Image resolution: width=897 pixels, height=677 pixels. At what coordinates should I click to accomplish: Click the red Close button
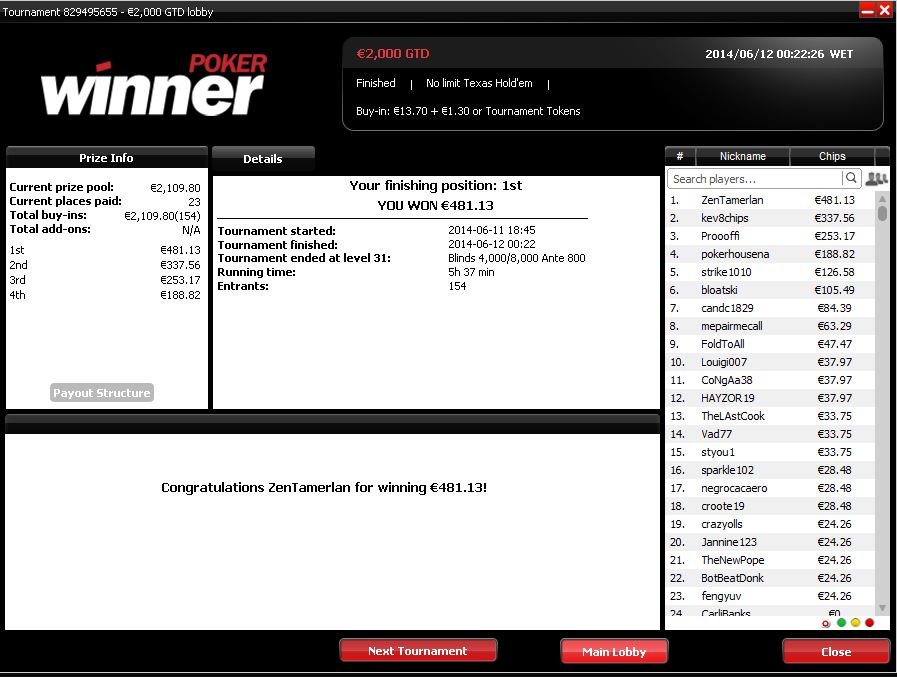point(836,651)
